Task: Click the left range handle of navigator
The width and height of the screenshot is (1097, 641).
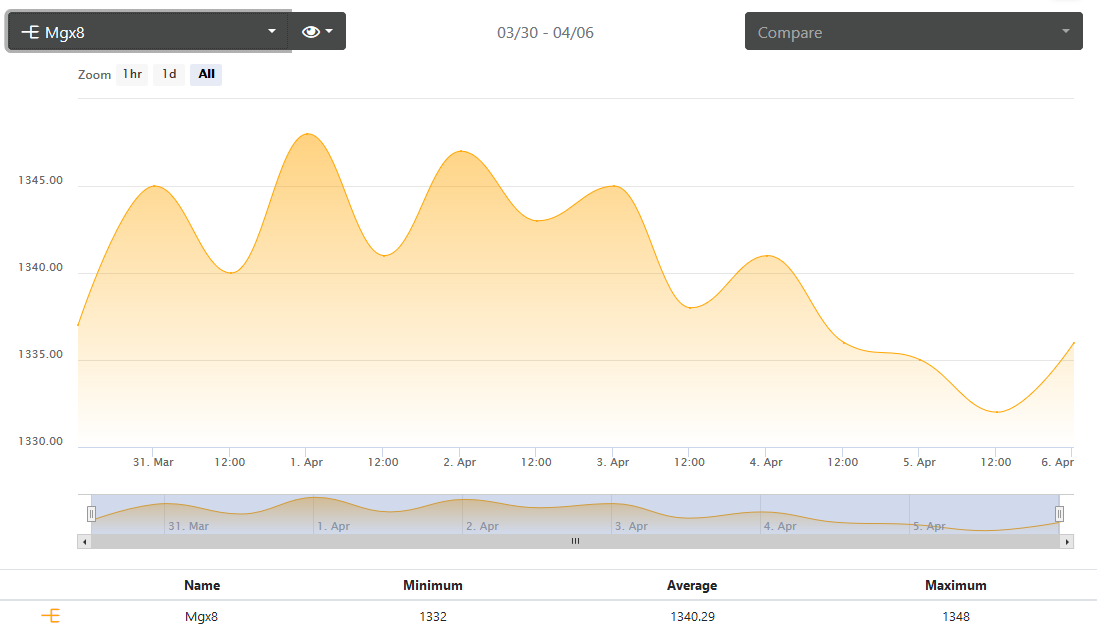Action: click(x=91, y=514)
